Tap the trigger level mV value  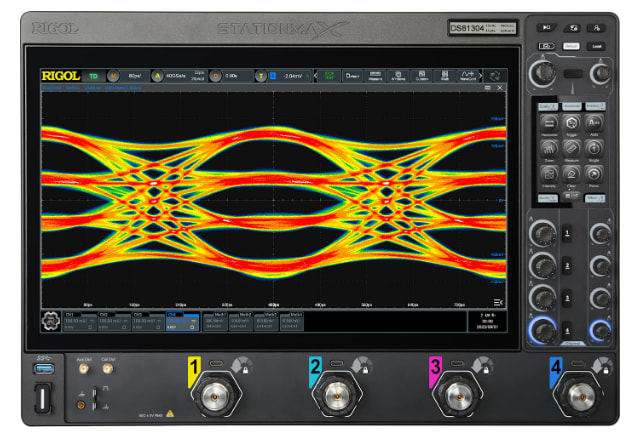[293, 76]
